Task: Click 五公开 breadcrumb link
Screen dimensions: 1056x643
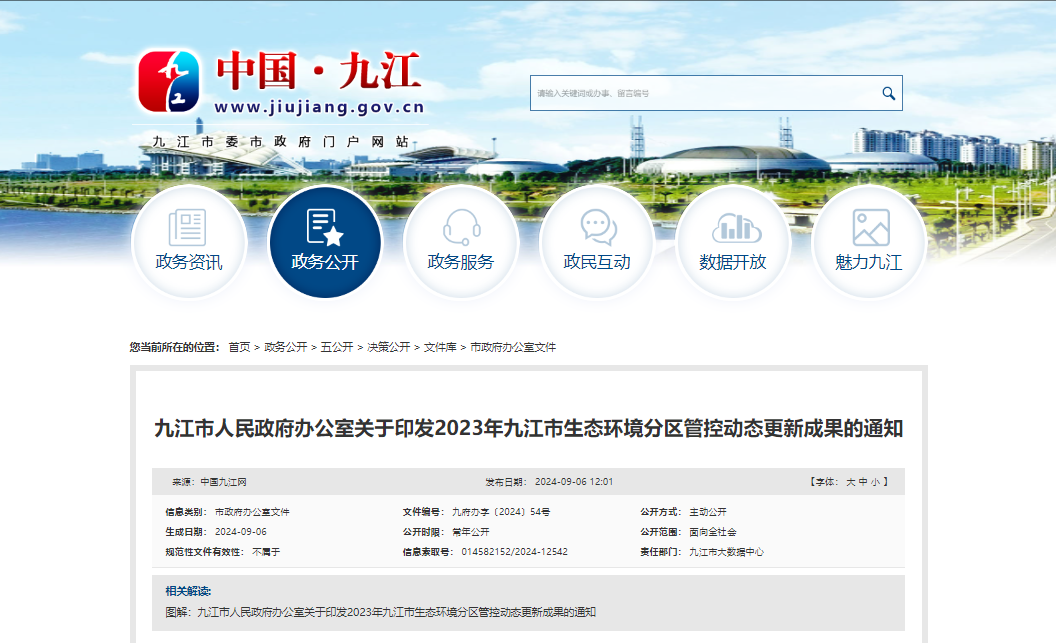Action: (x=337, y=347)
